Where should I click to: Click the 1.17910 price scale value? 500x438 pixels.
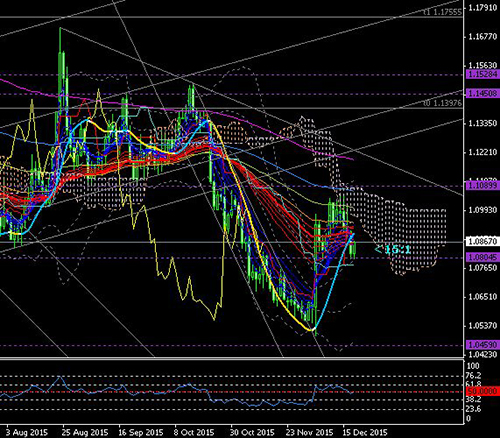pos(483,7)
